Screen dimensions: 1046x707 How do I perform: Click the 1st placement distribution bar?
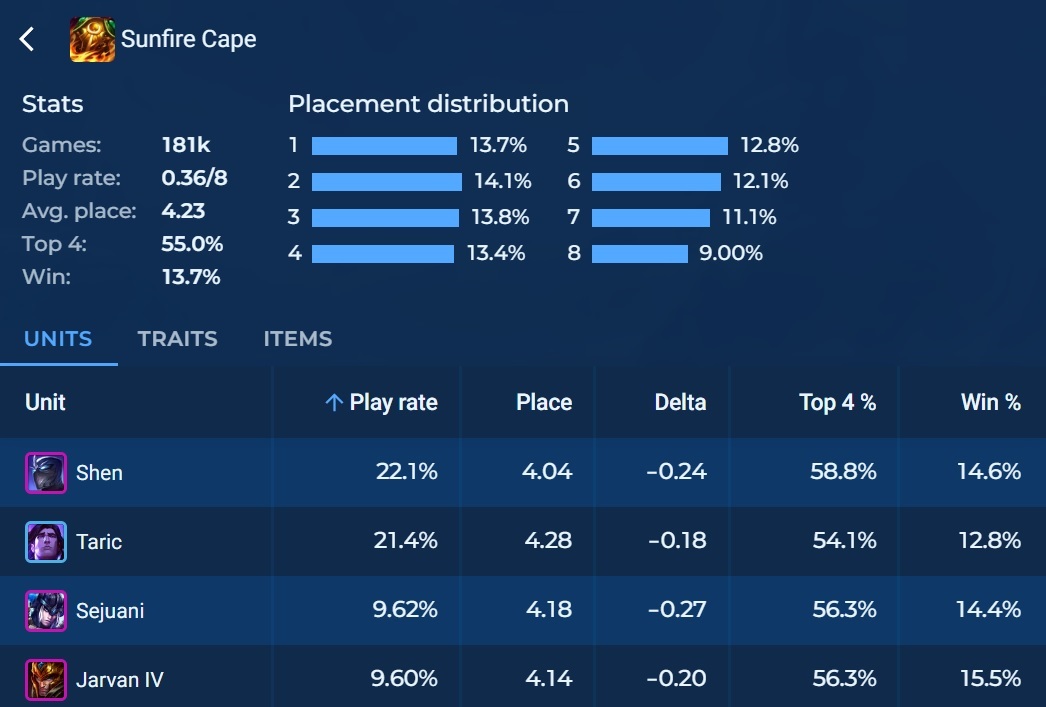[x=384, y=146]
